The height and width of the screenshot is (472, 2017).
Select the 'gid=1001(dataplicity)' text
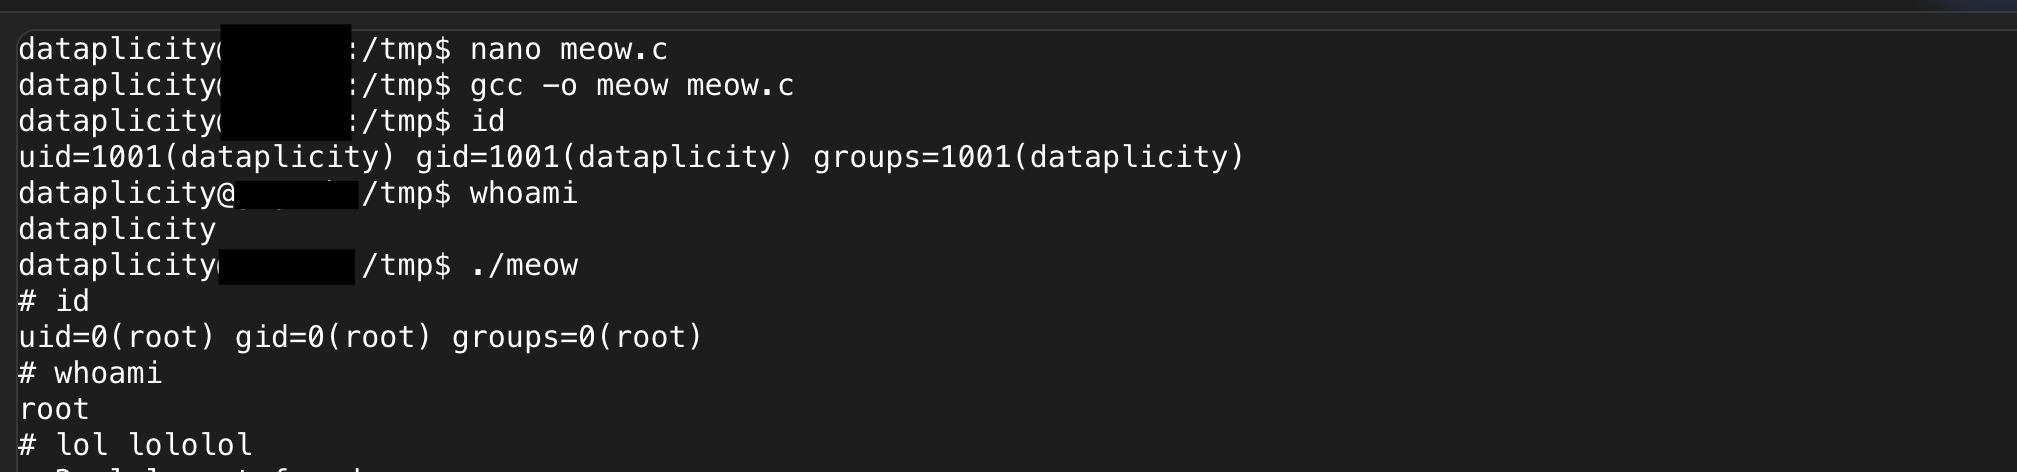coord(604,157)
